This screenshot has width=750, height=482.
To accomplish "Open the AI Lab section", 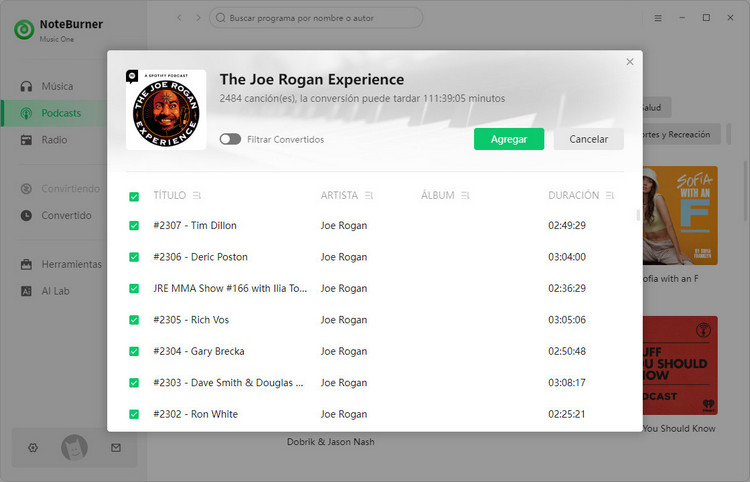I will click(x=55, y=291).
